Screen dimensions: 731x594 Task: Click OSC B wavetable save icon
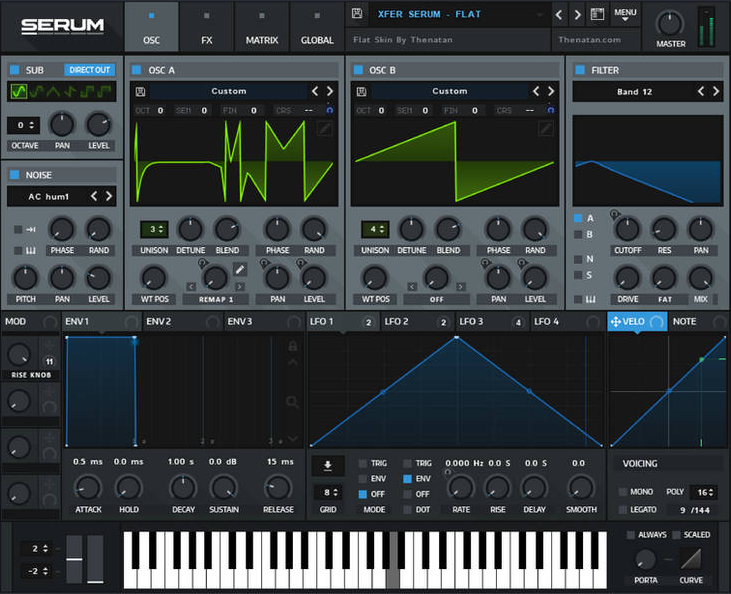(361, 91)
